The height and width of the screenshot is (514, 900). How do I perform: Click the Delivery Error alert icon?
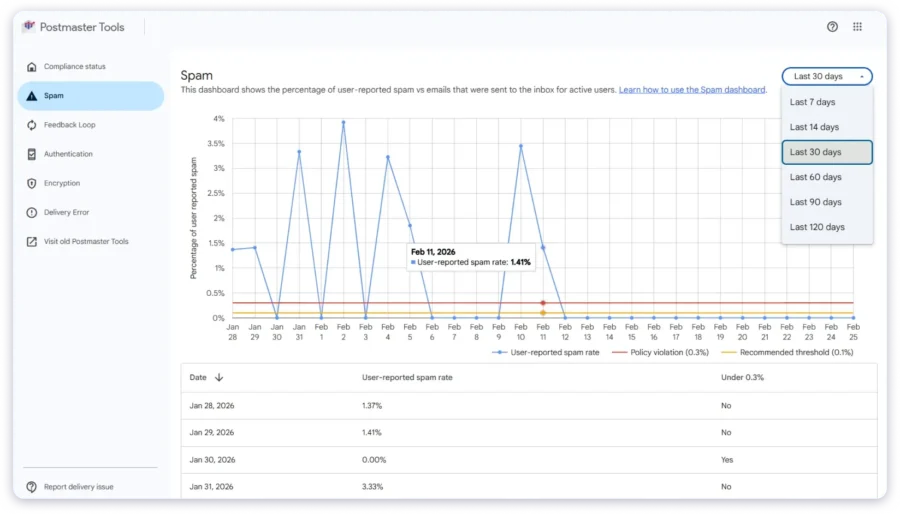tap(32, 212)
